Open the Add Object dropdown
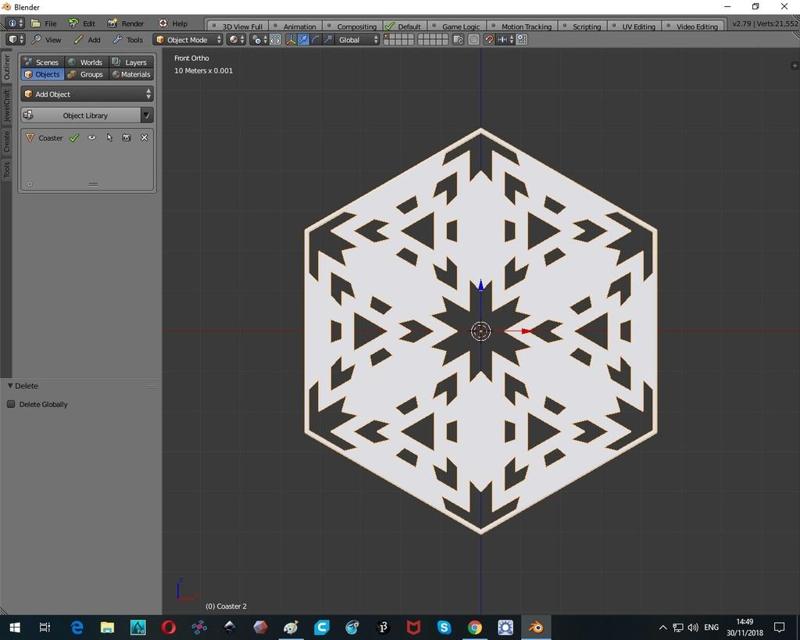The height and width of the screenshot is (640, 800). coord(87,94)
